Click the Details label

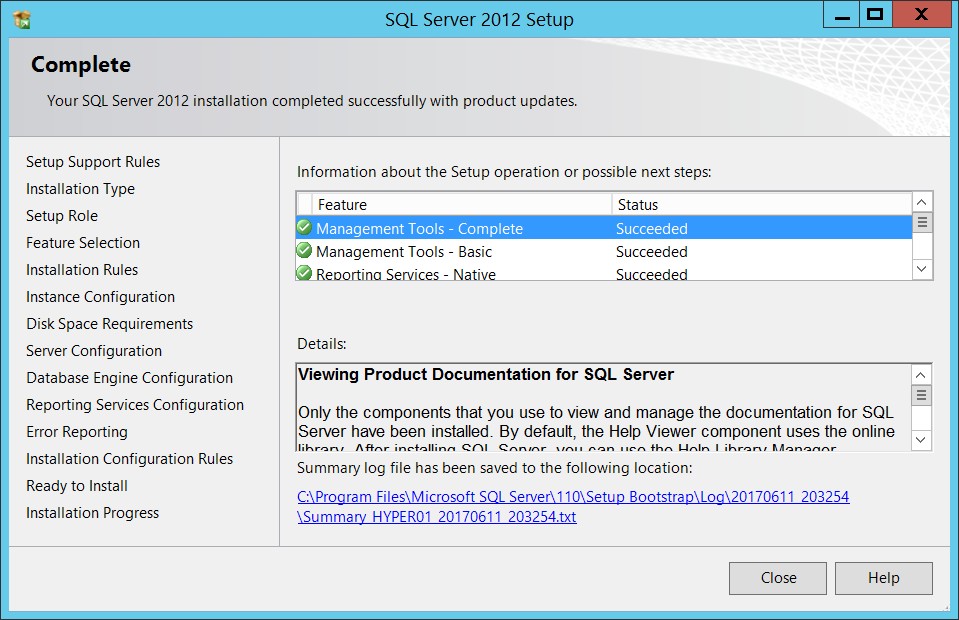click(322, 344)
